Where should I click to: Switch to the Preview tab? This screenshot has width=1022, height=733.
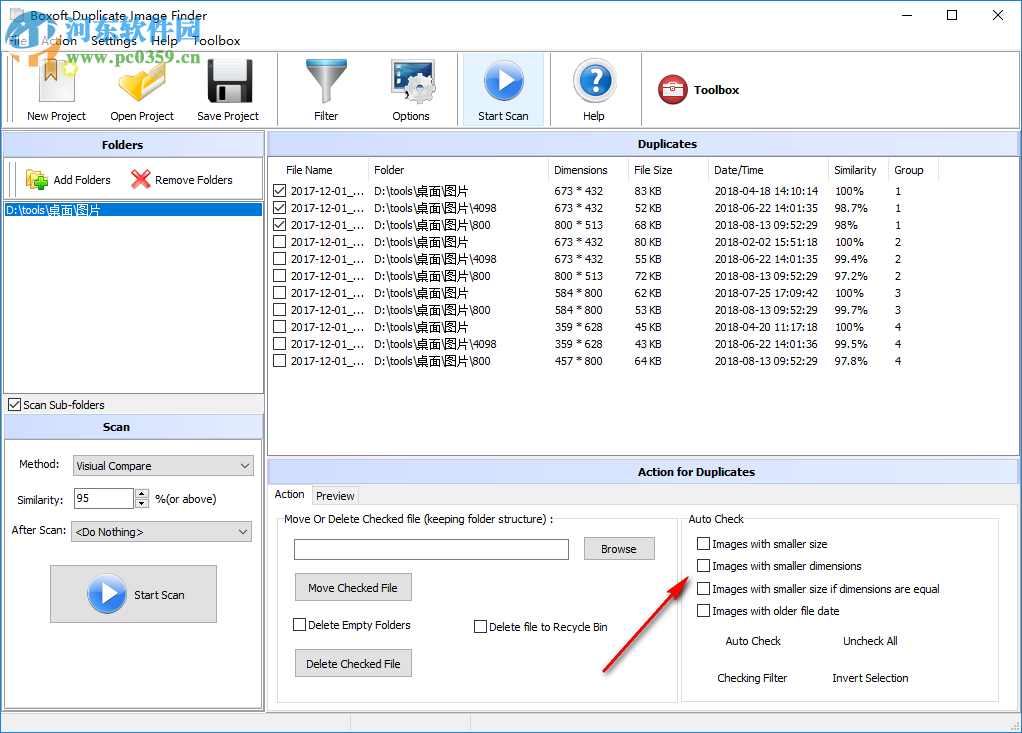click(335, 495)
